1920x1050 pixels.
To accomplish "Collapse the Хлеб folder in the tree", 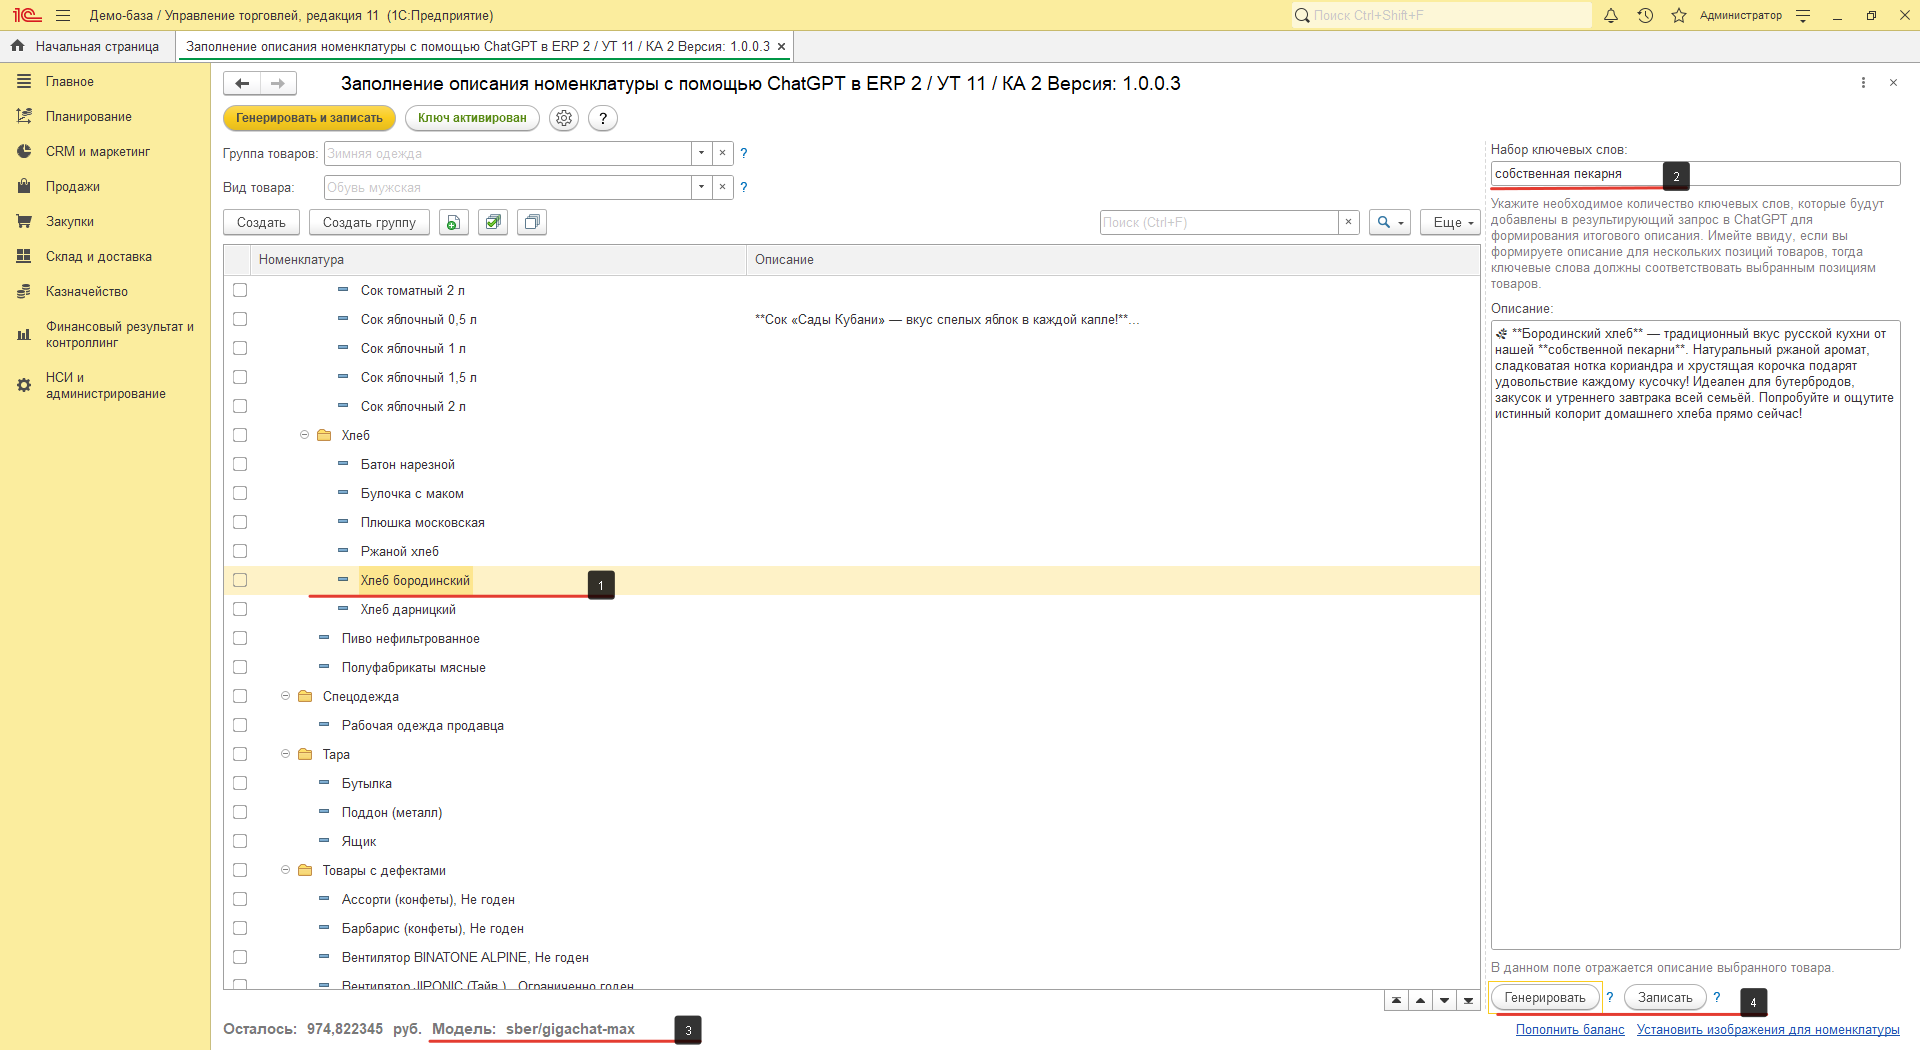I will (x=304, y=435).
